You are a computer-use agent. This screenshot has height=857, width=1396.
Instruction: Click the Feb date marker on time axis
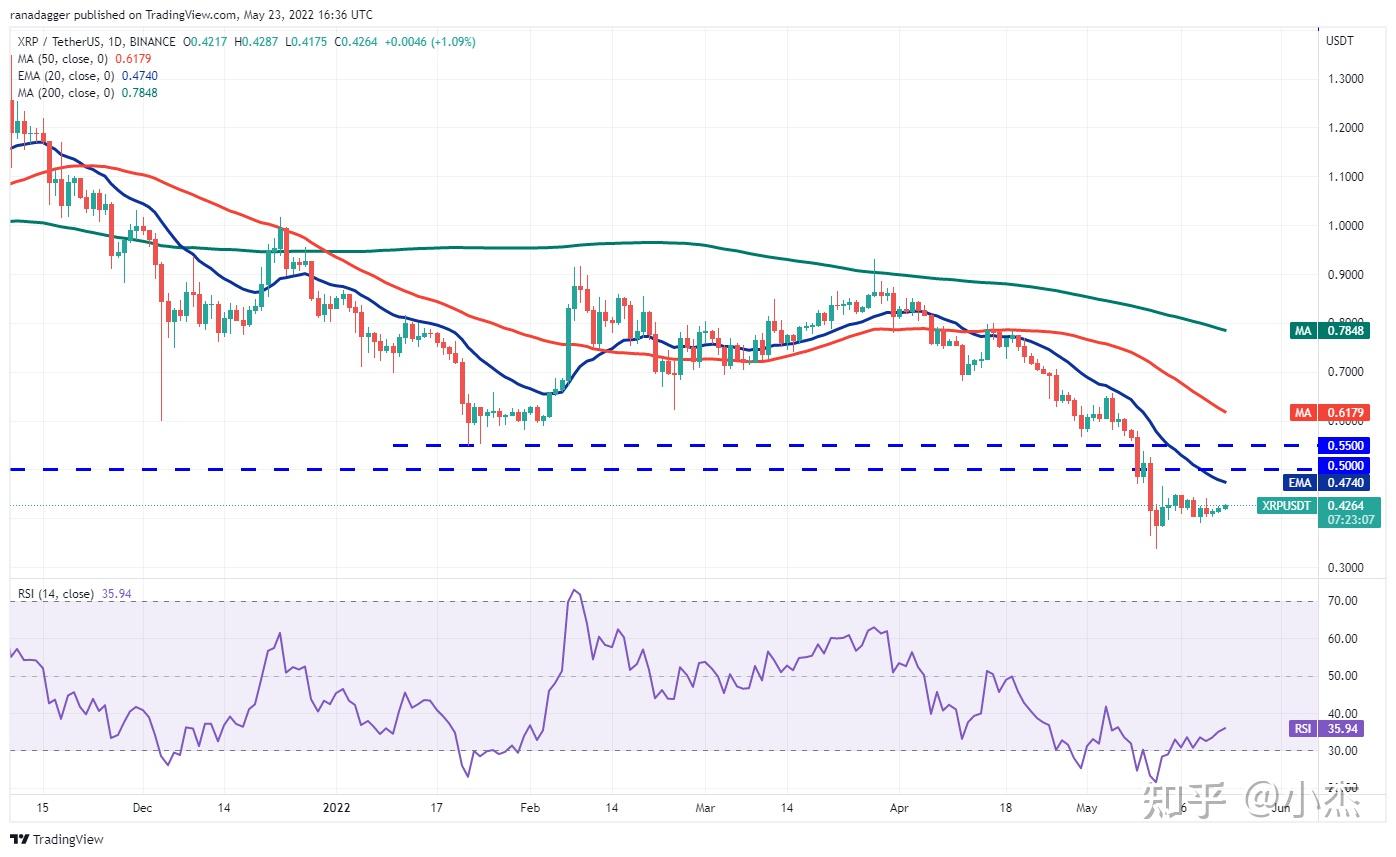coord(531,807)
